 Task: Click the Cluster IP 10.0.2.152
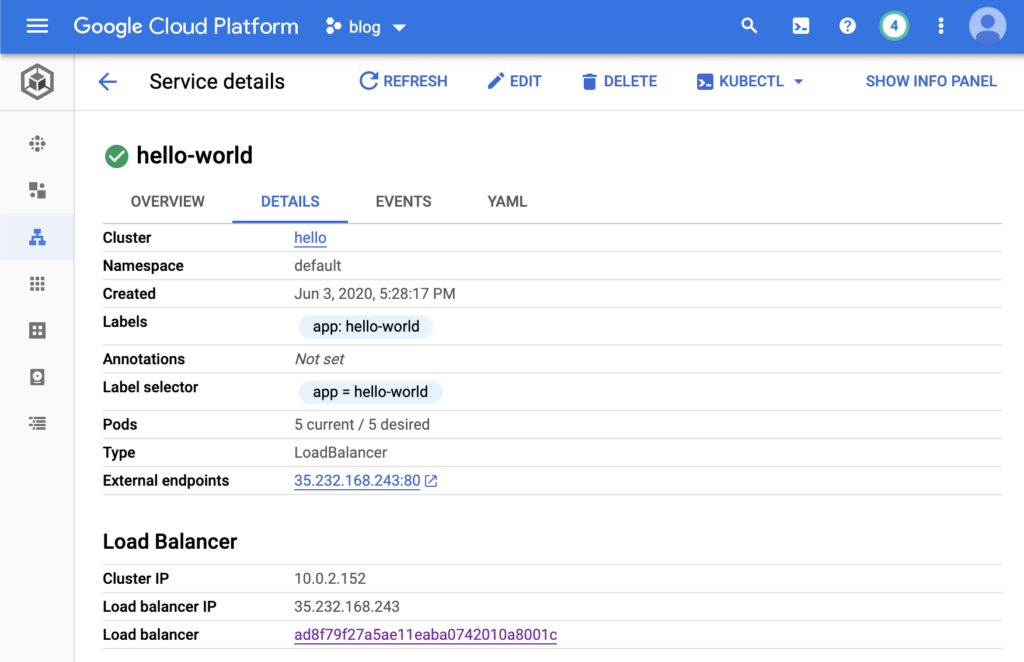click(x=330, y=578)
